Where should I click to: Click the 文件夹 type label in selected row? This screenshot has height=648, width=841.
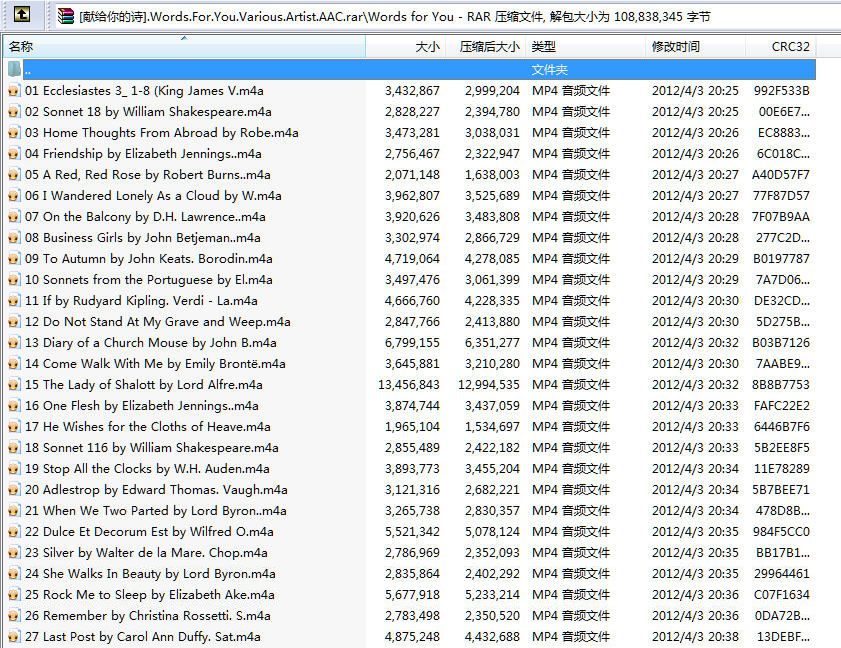click(550, 70)
